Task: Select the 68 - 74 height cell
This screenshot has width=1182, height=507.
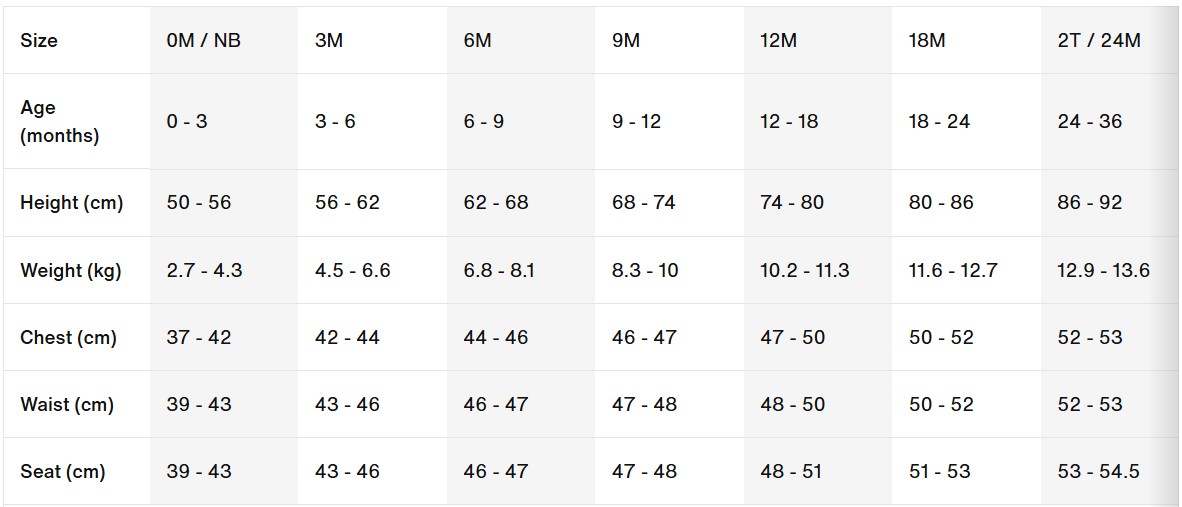Action: (644, 203)
